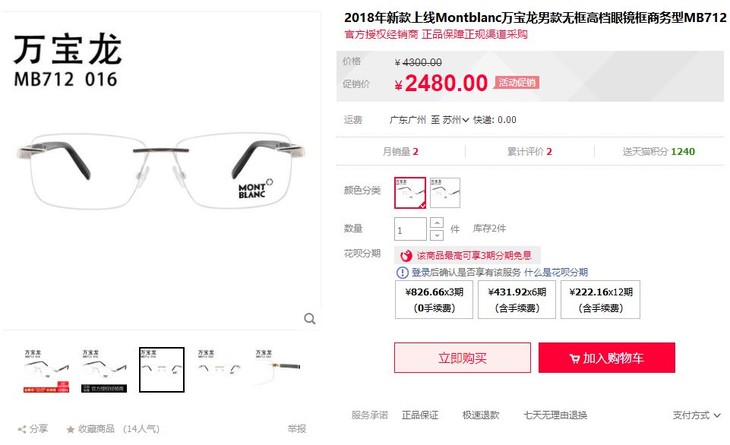Open the 苏州 destination dropdown

pos(455,120)
